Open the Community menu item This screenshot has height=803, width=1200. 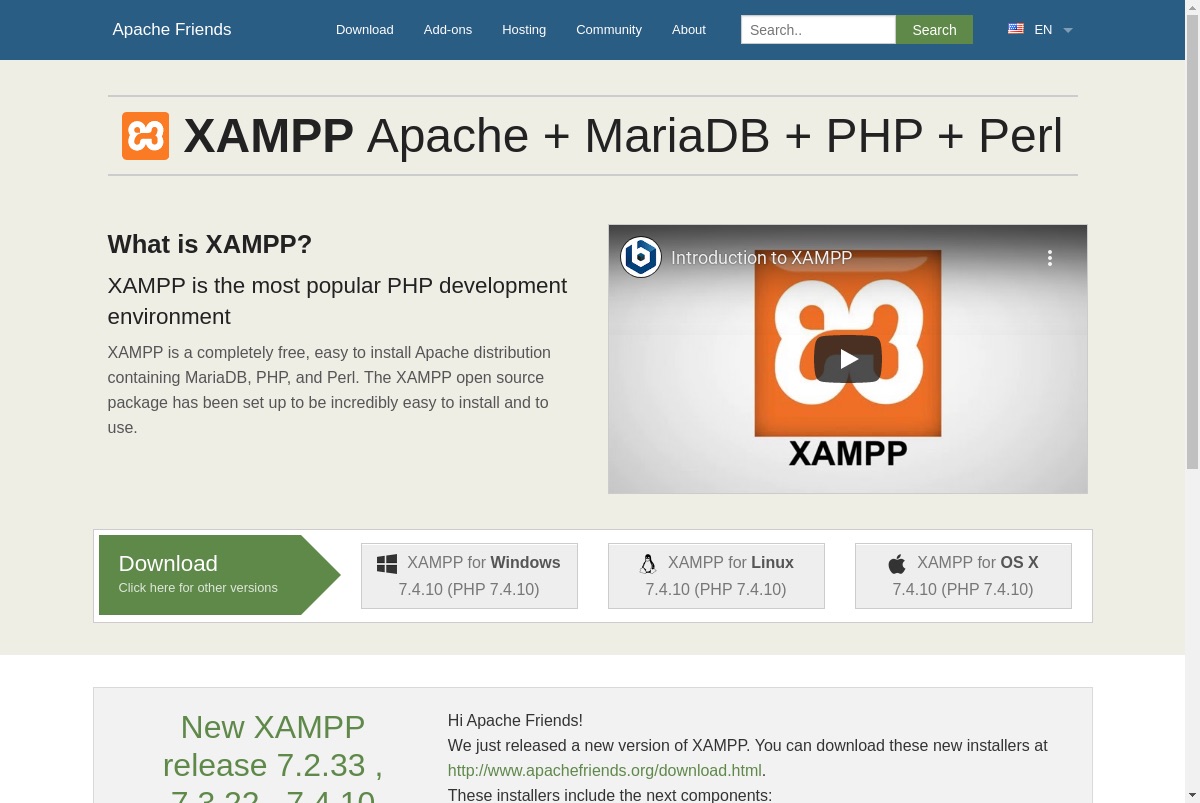[609, 30]
